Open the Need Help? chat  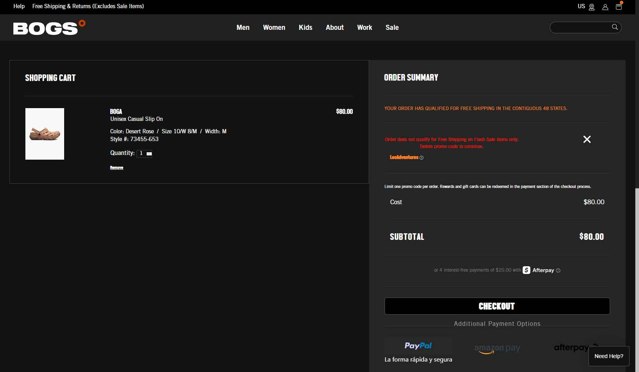[x=608, y=356]
